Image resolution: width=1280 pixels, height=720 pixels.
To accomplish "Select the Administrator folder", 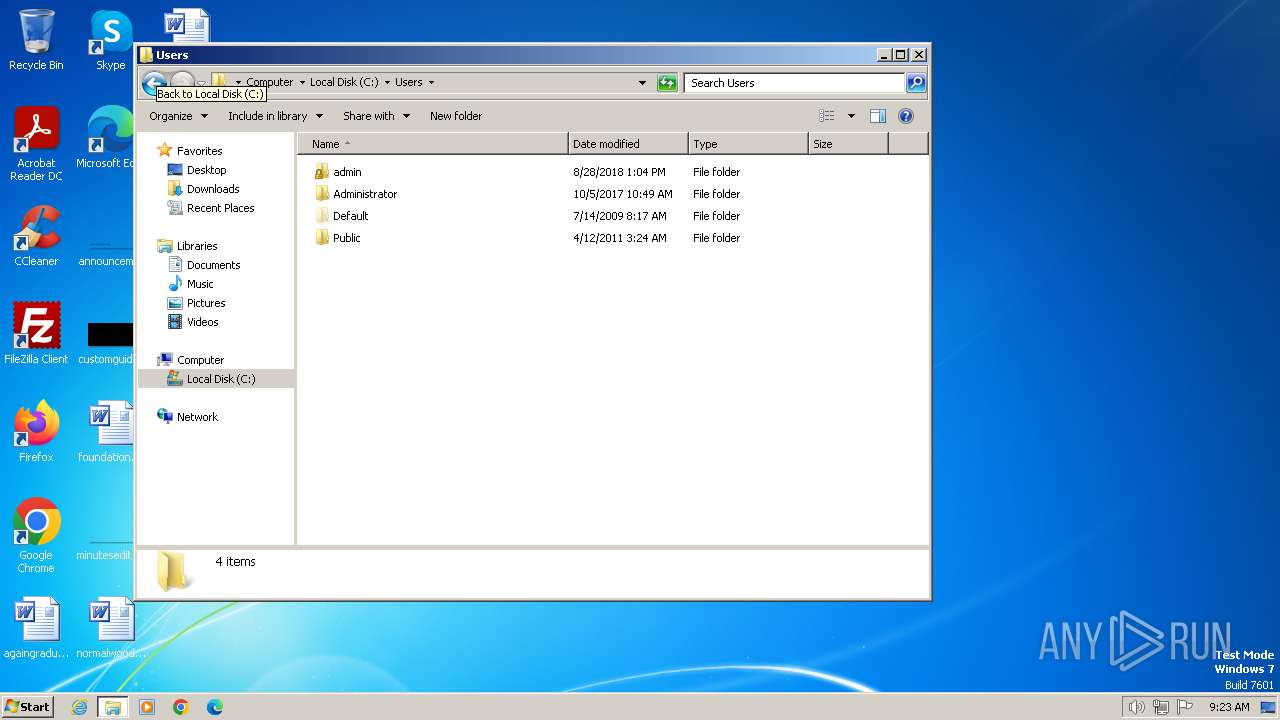I will tap(356, 194).
